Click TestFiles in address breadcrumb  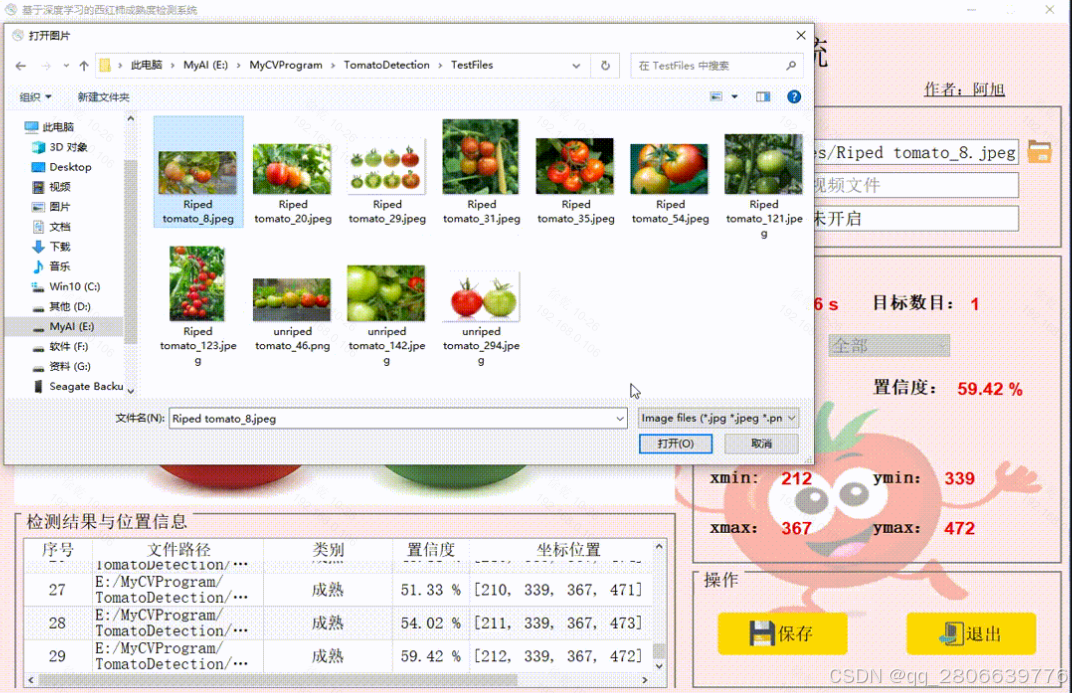[472, 65]
